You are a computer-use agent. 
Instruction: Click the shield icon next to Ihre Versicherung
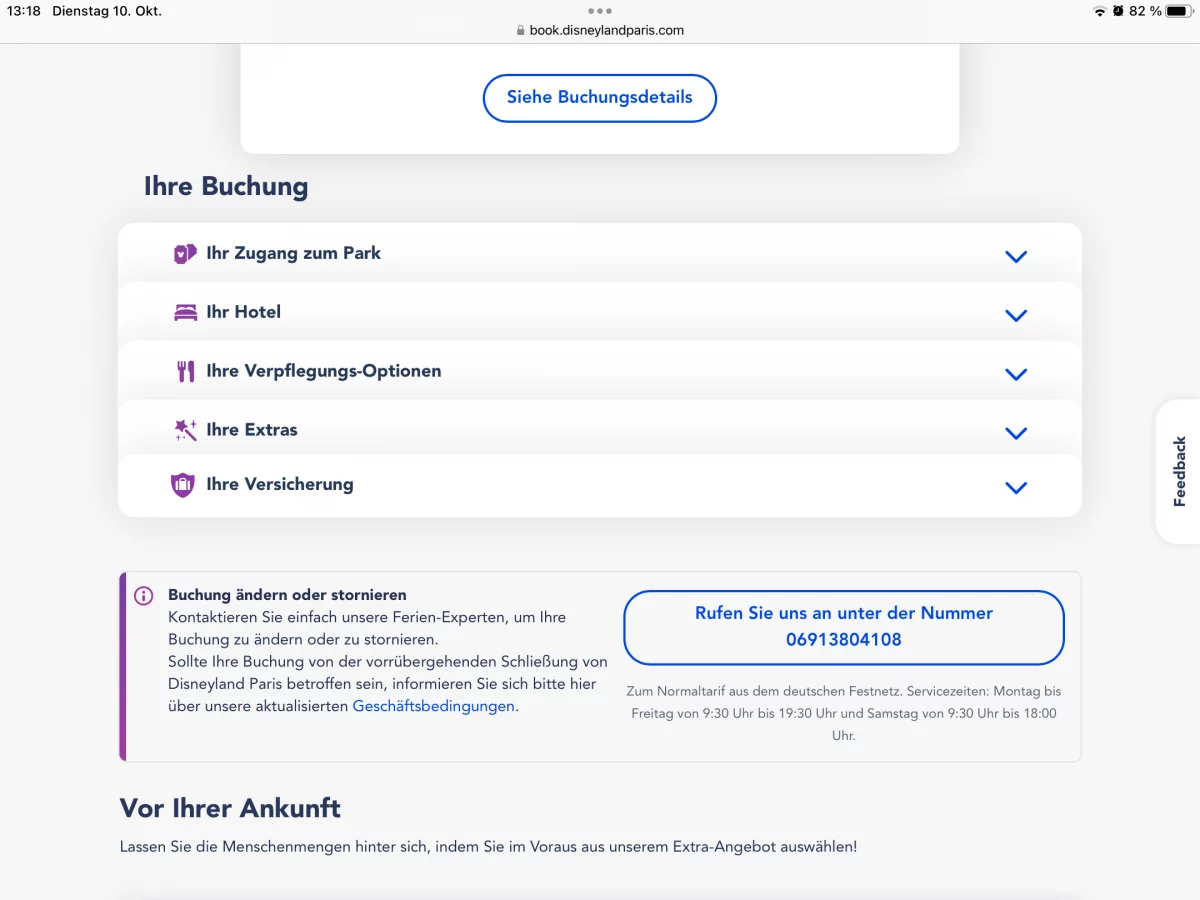tap(182, 485)
